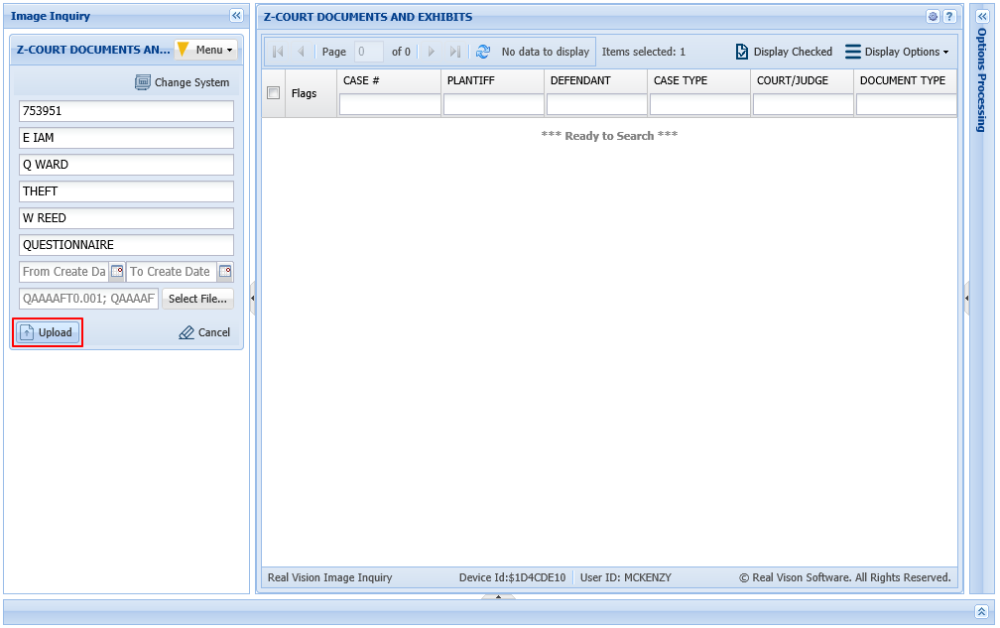Click Change System
This screenshot has width=1000, height=628.
[x=182, y=82]
